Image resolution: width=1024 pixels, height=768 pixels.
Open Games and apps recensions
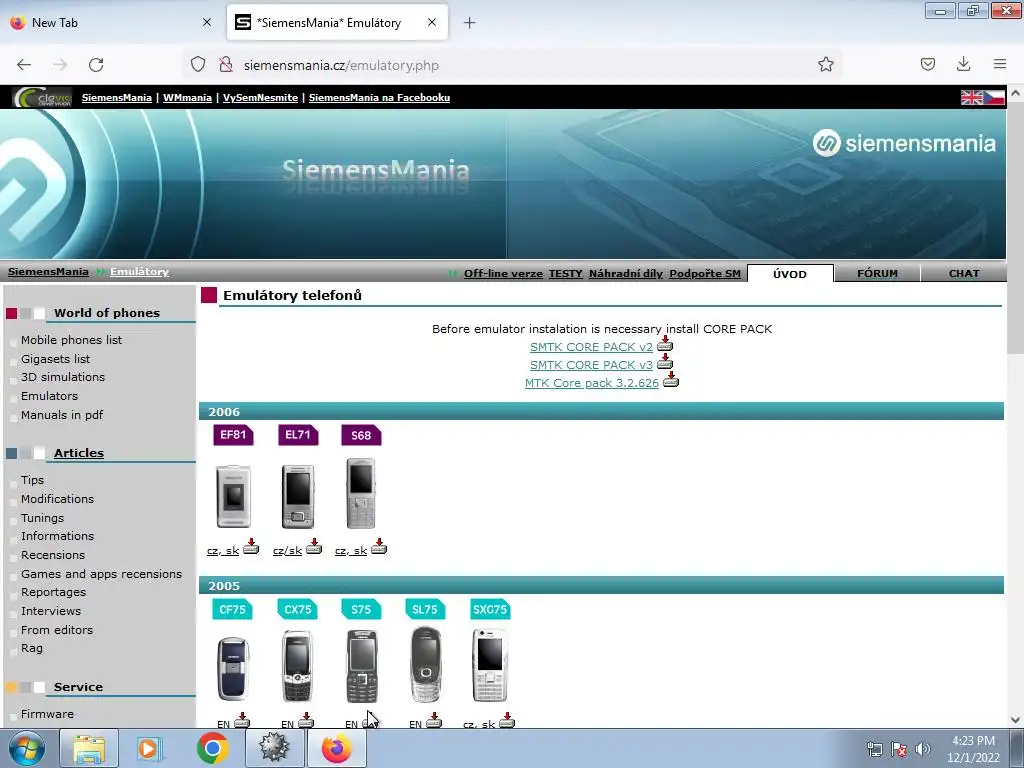pyautogui.click(x=101, y=573)
